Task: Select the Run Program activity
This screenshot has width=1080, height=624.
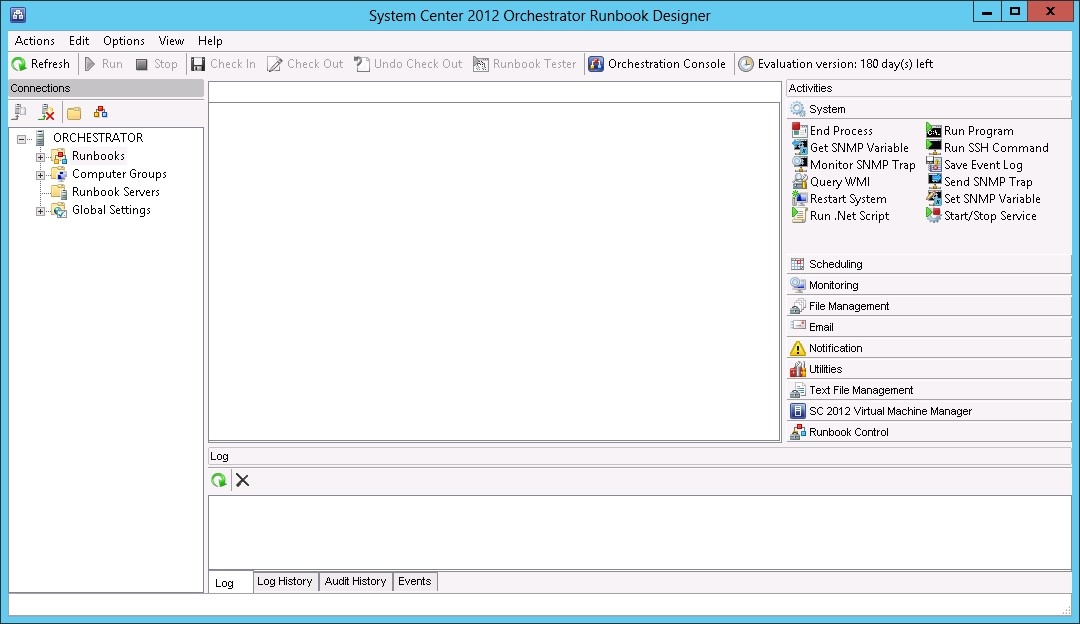Action: 970,130
